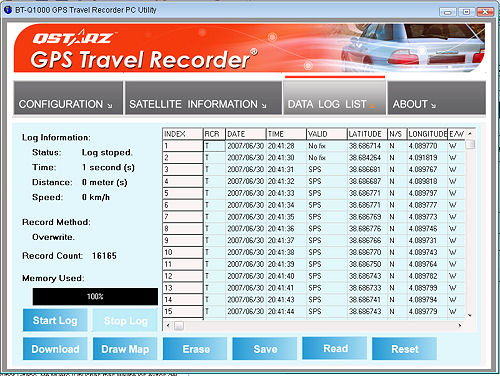Open the ABOUT tab
500x376 pixels.
tap(436, 98)
